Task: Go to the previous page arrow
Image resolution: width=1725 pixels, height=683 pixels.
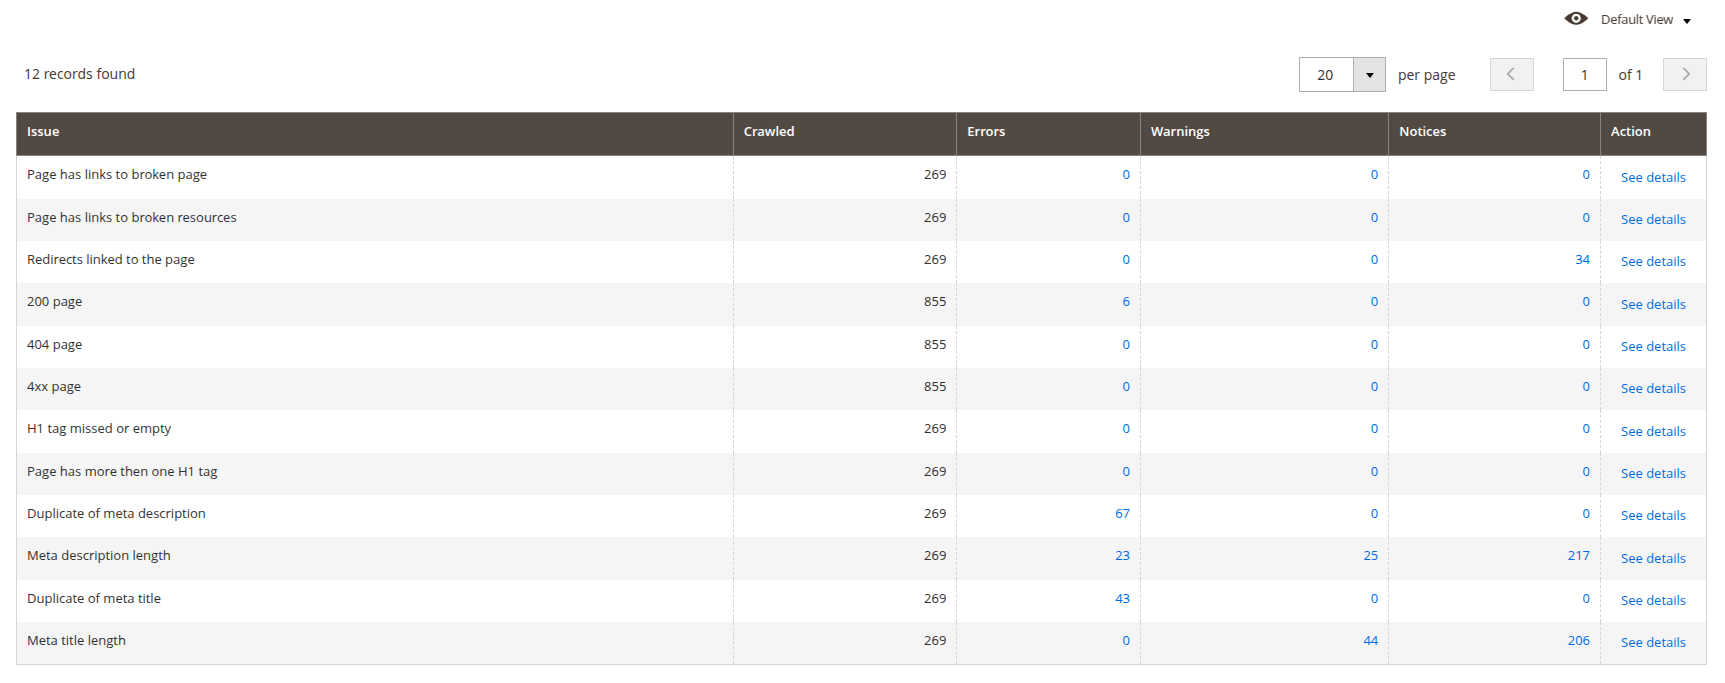Action: [1511, 75]
